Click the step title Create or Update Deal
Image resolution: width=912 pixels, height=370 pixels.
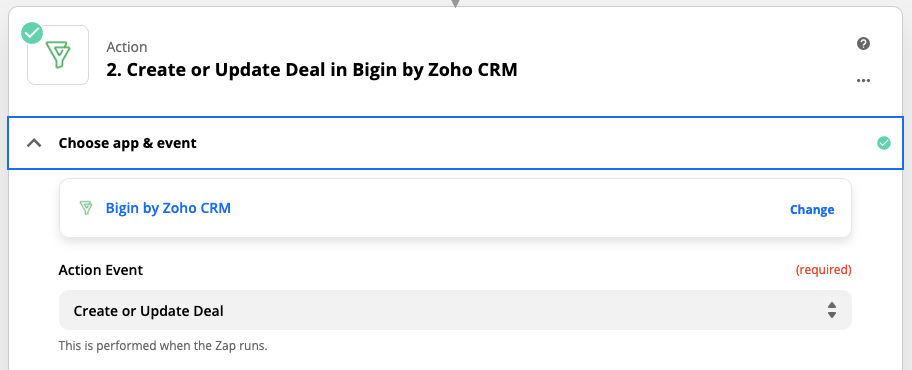click(x=312, y=70)
